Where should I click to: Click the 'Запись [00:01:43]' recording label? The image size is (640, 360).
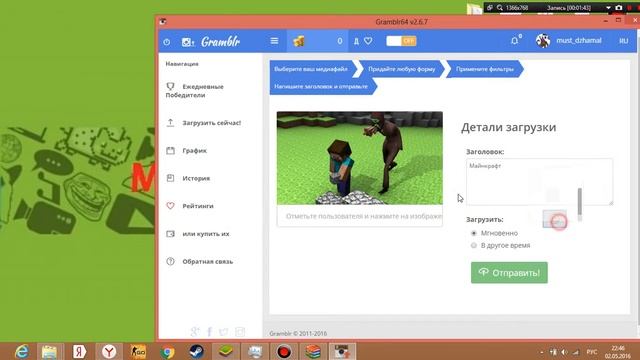pyautogui.click(x=569, y=8)
